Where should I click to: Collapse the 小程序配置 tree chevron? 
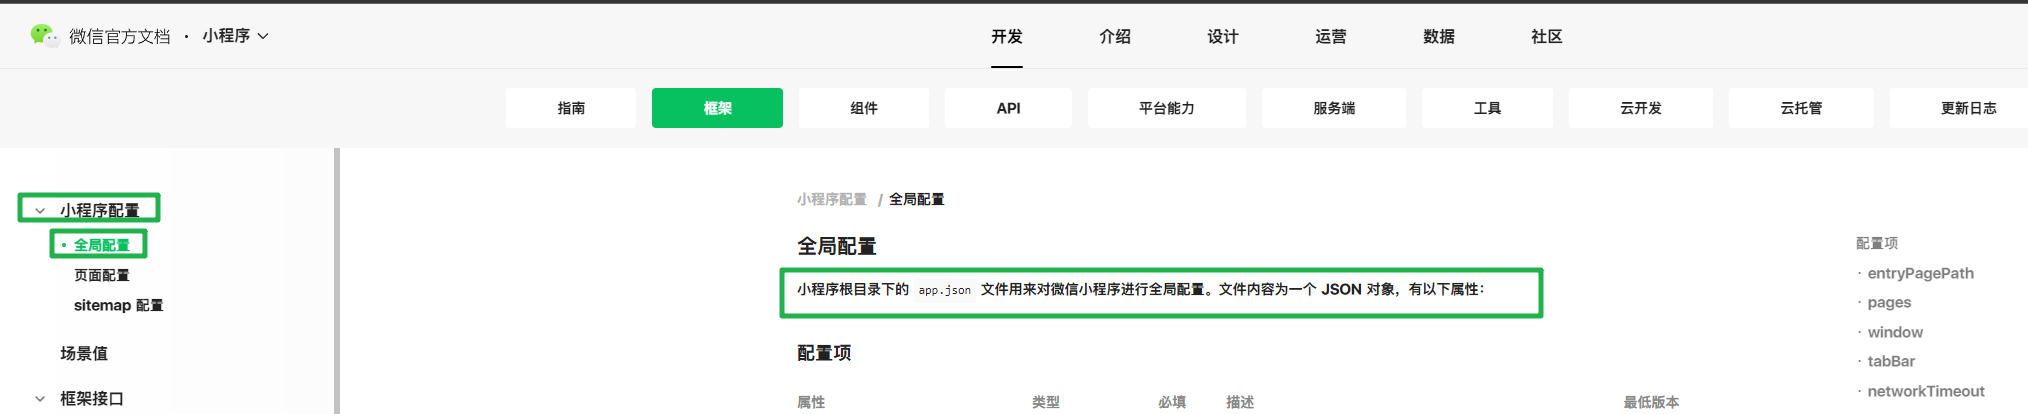pos(40,211)
